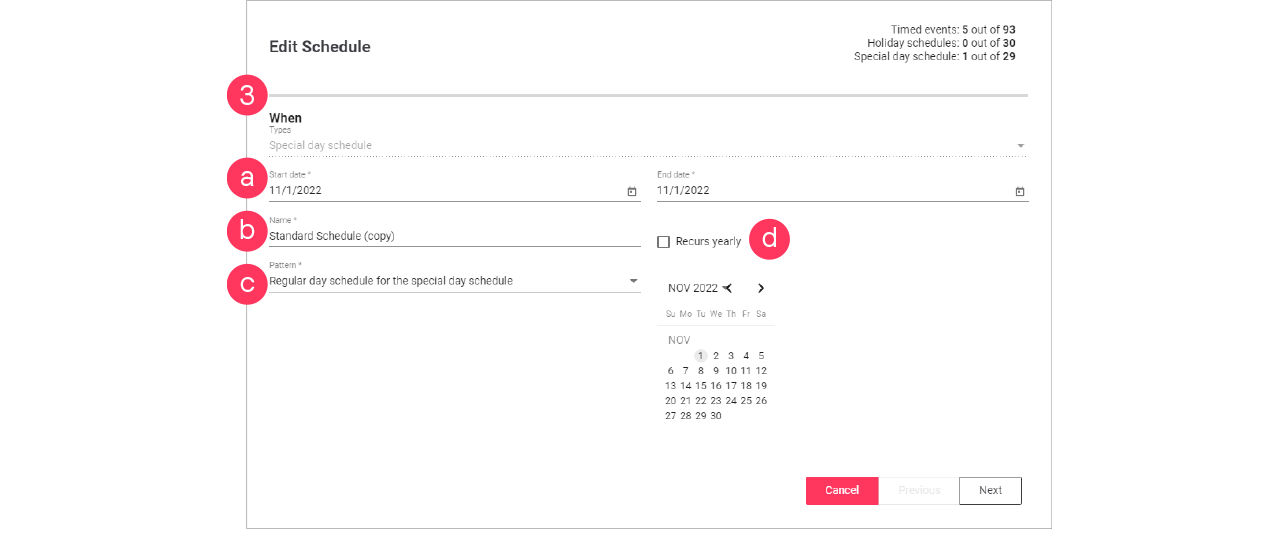
Task: Select November 23 on the calendar
Action: pyautogui.click(x=716, y=400)
